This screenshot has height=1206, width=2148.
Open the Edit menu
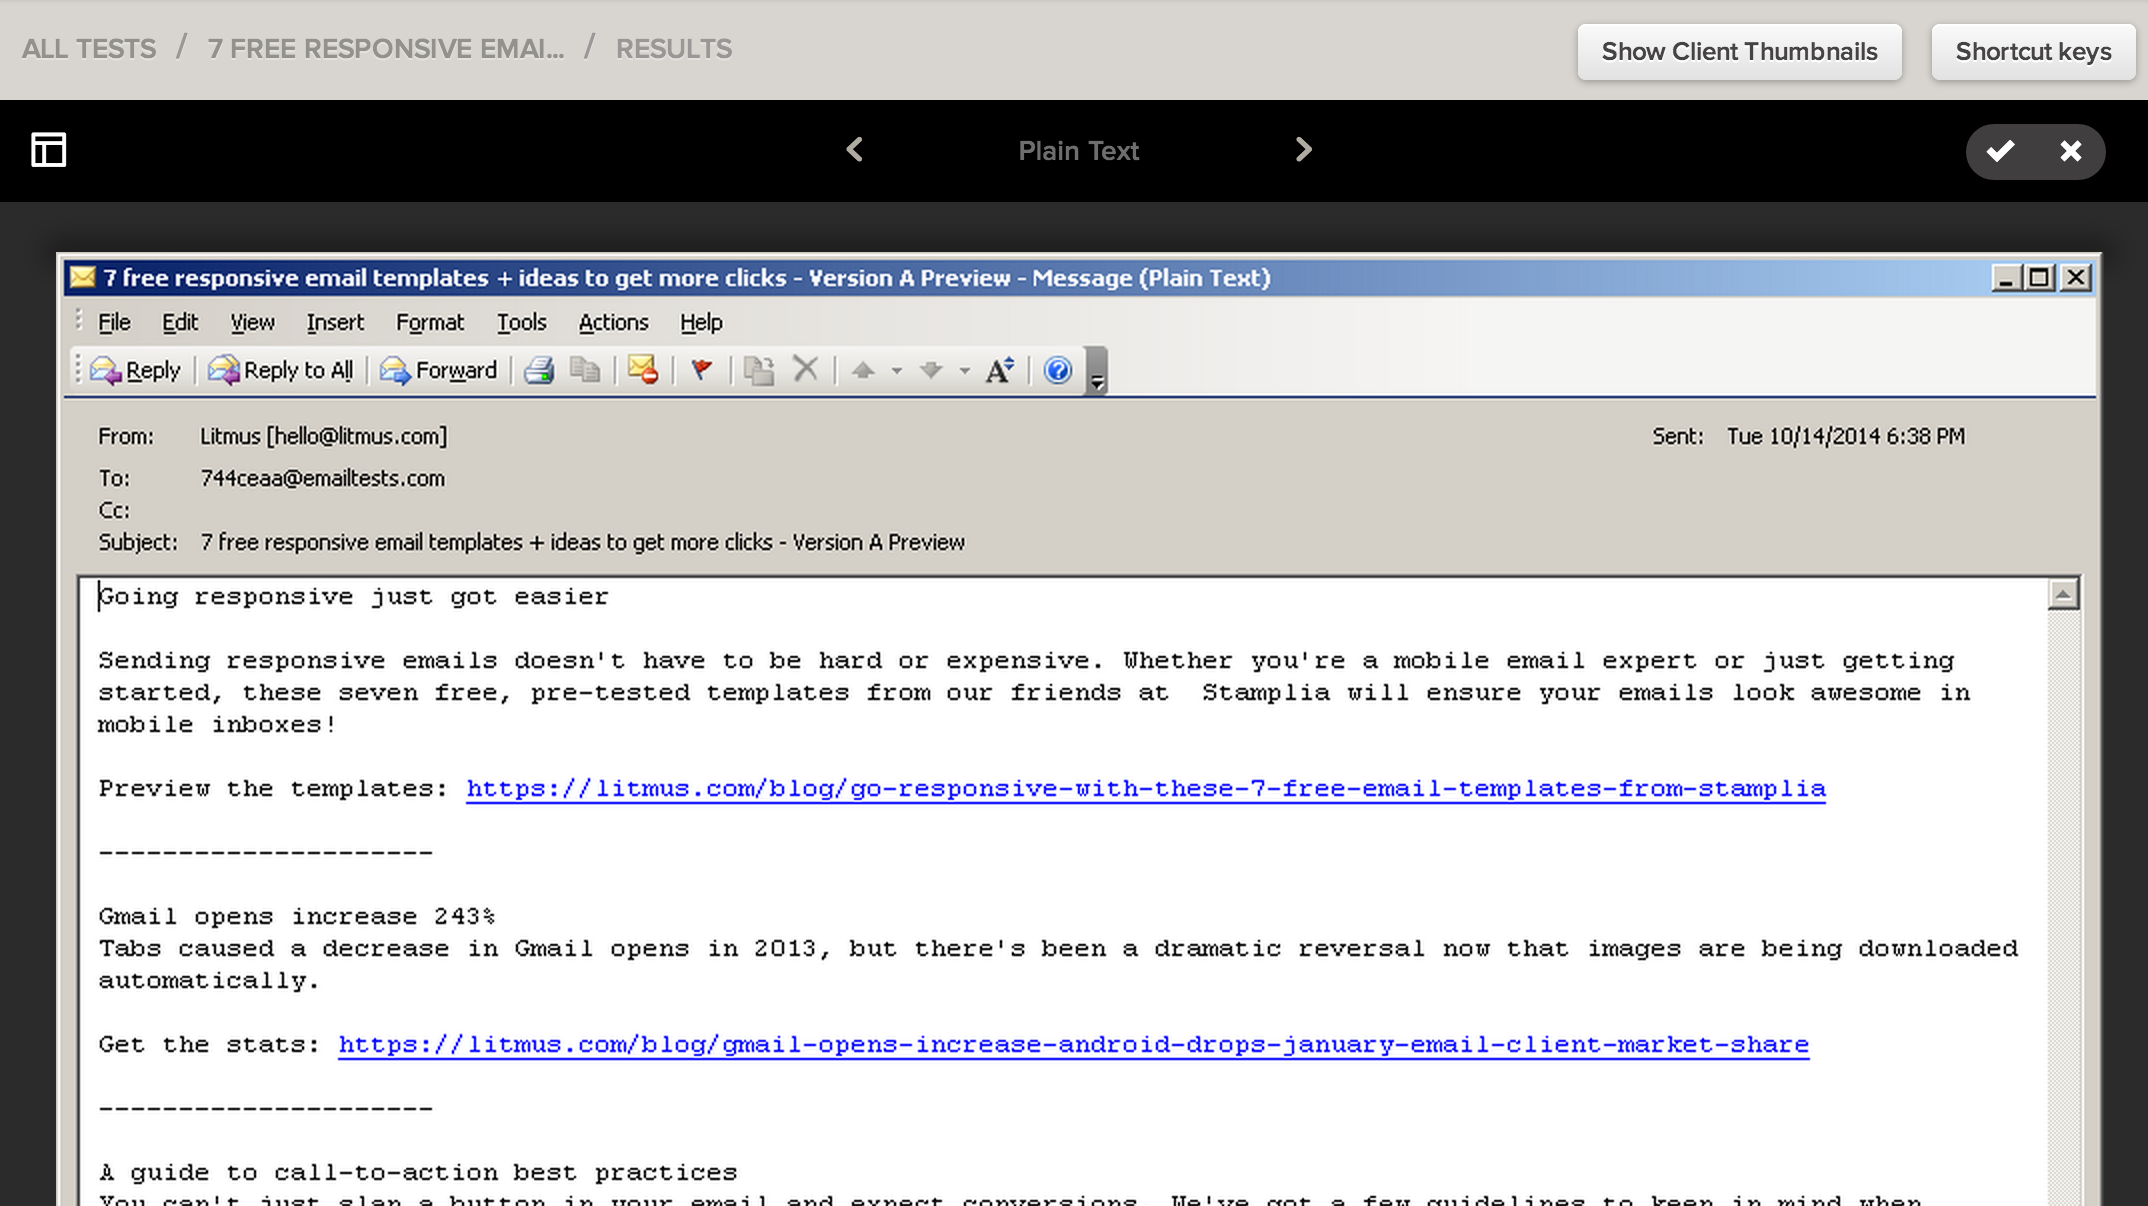[180, 322]
